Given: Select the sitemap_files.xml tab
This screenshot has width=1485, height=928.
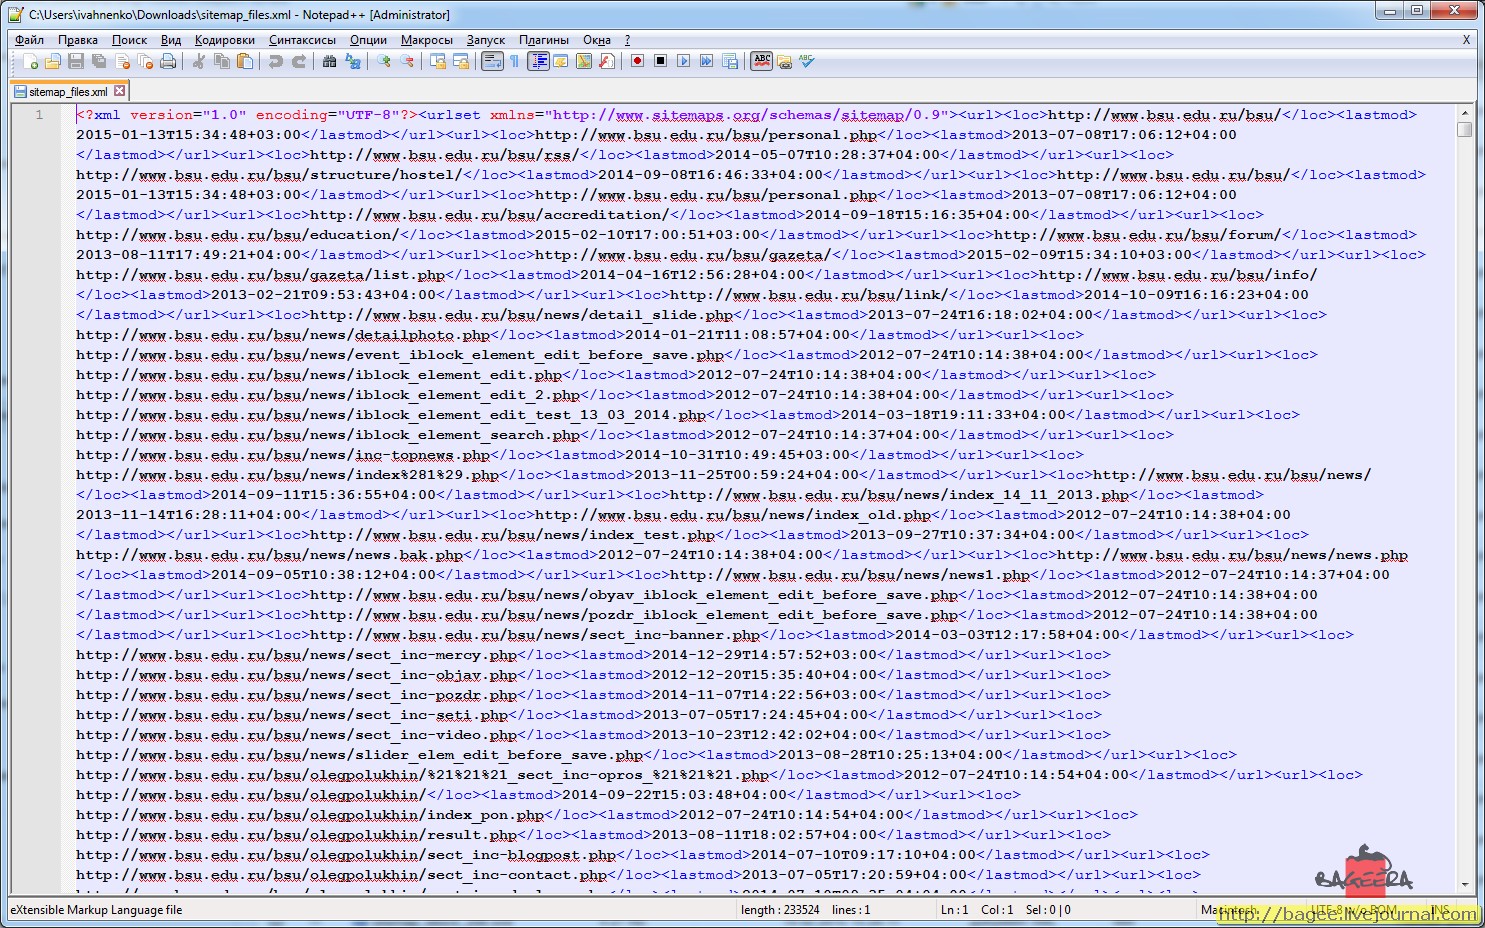Looking at the screenshot, I should (x=69, y=91).
